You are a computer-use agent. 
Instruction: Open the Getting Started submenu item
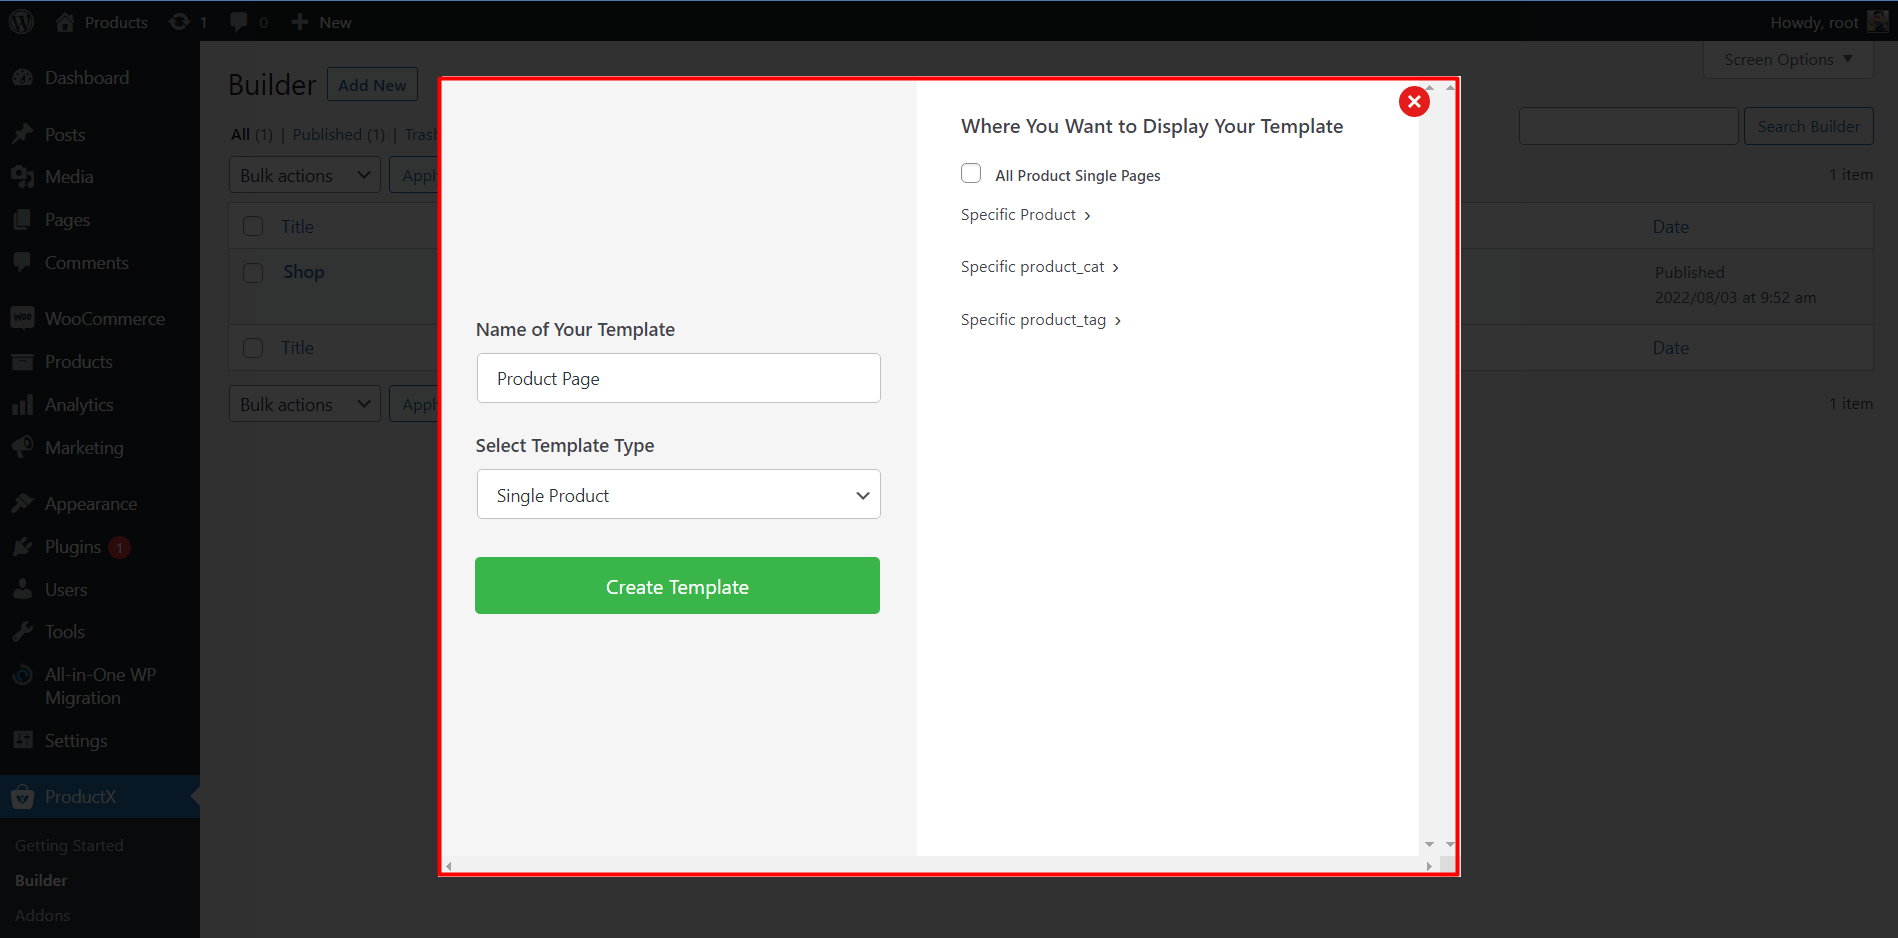tap(69, 845)
